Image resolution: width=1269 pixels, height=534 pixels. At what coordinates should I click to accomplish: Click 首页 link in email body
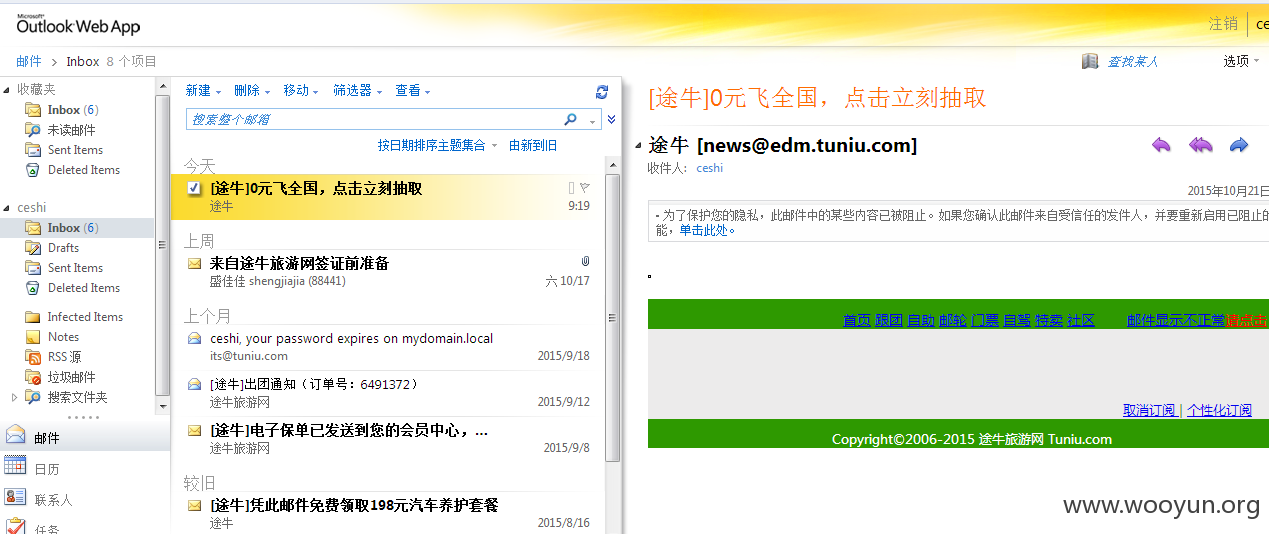[857, 320]
